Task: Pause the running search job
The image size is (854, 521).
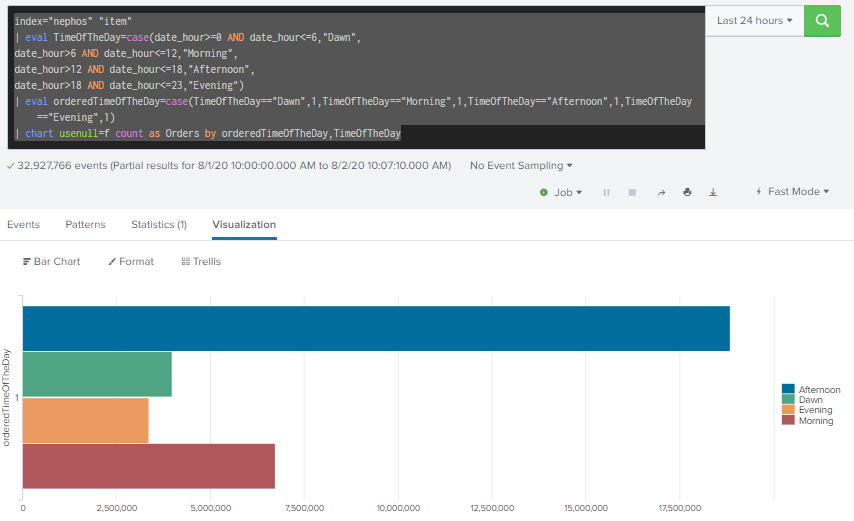Action: [x=606, y=192]
